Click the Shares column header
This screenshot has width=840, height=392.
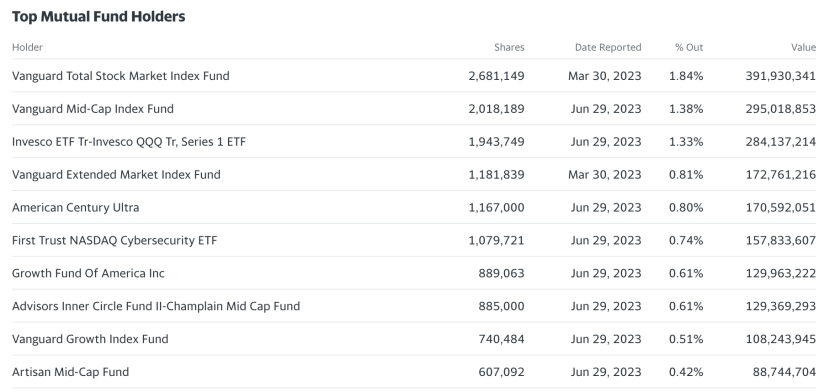[x=509, y=47]
